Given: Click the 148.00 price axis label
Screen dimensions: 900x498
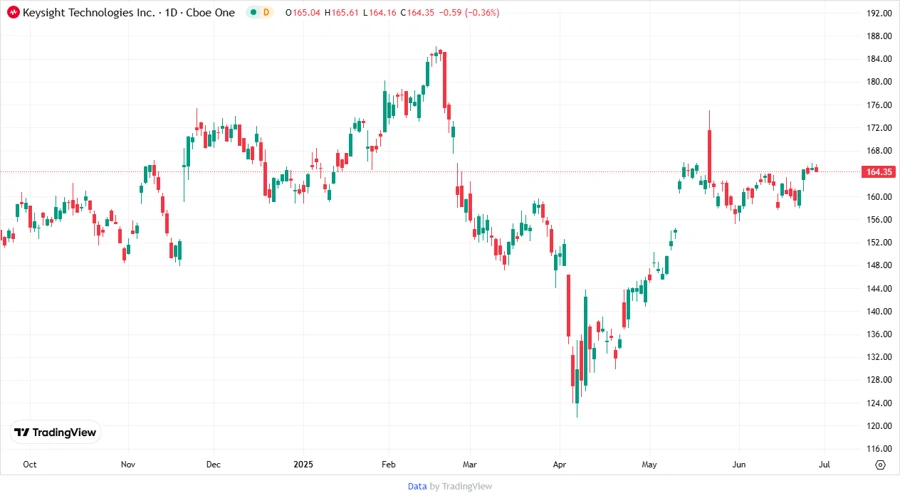Looking at the screenshot, I should click(879, 266).
